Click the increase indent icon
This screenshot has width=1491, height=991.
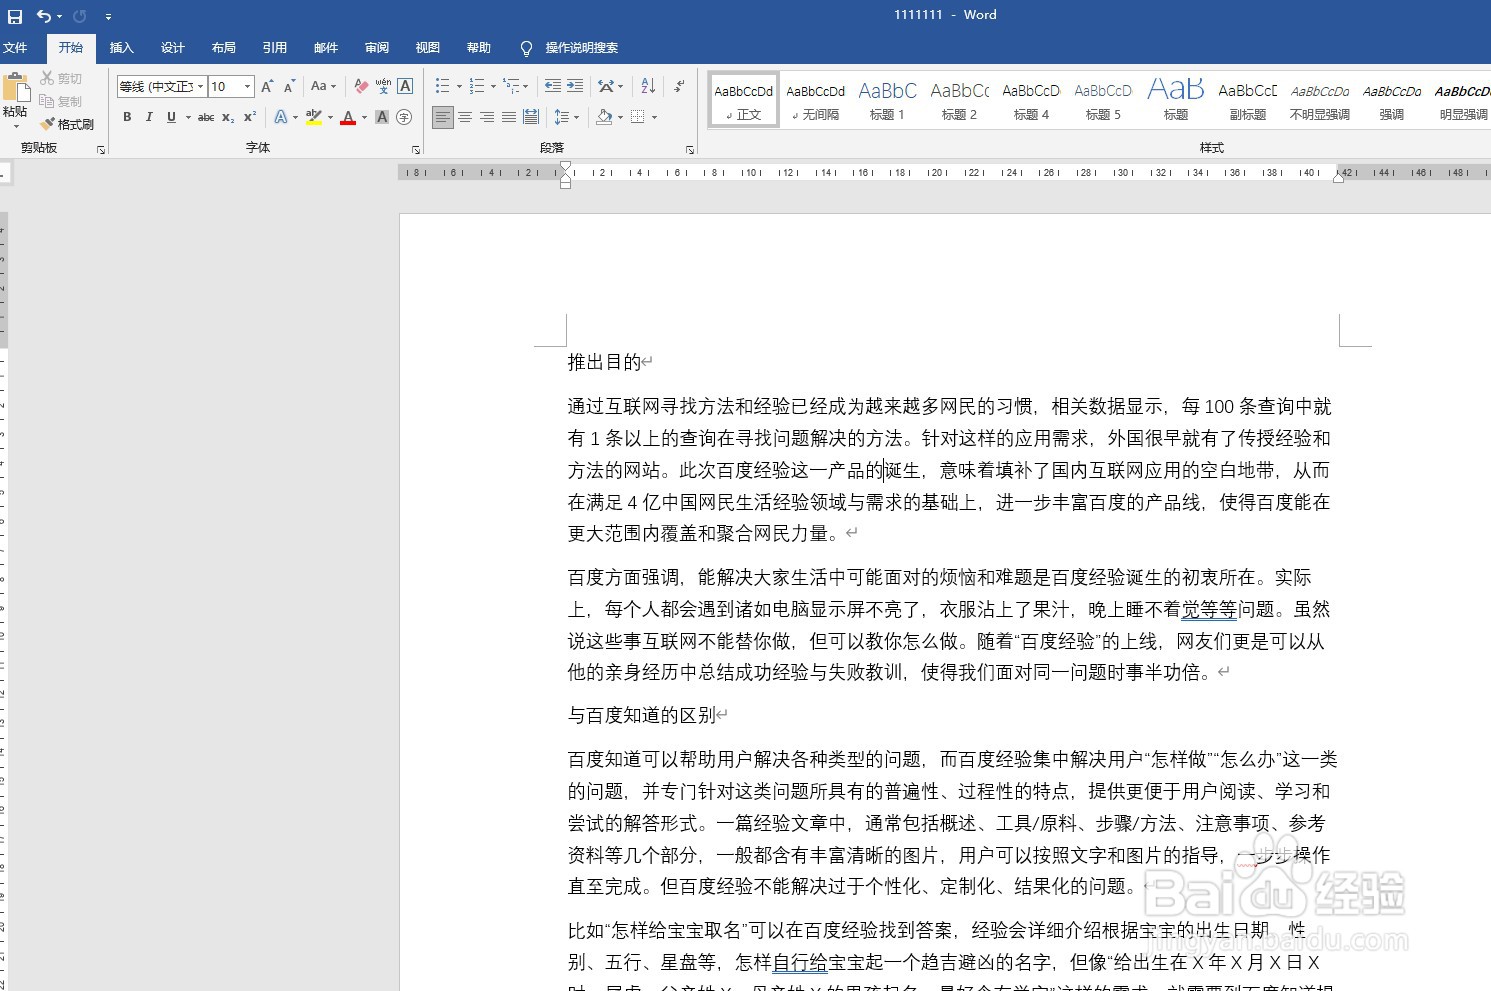575,87
